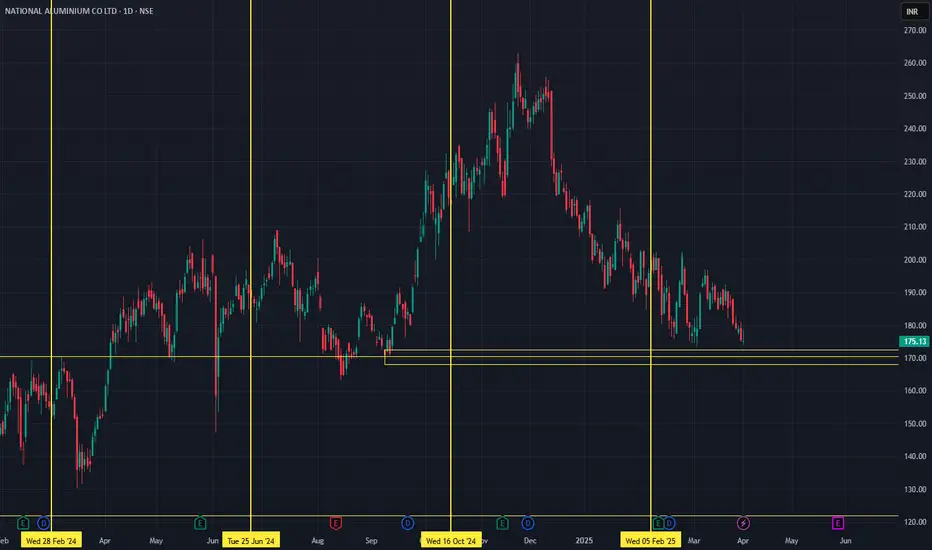Click the 150.00 price axis label
The width and height of the screenshot is (932, 550).
[915, 423]
